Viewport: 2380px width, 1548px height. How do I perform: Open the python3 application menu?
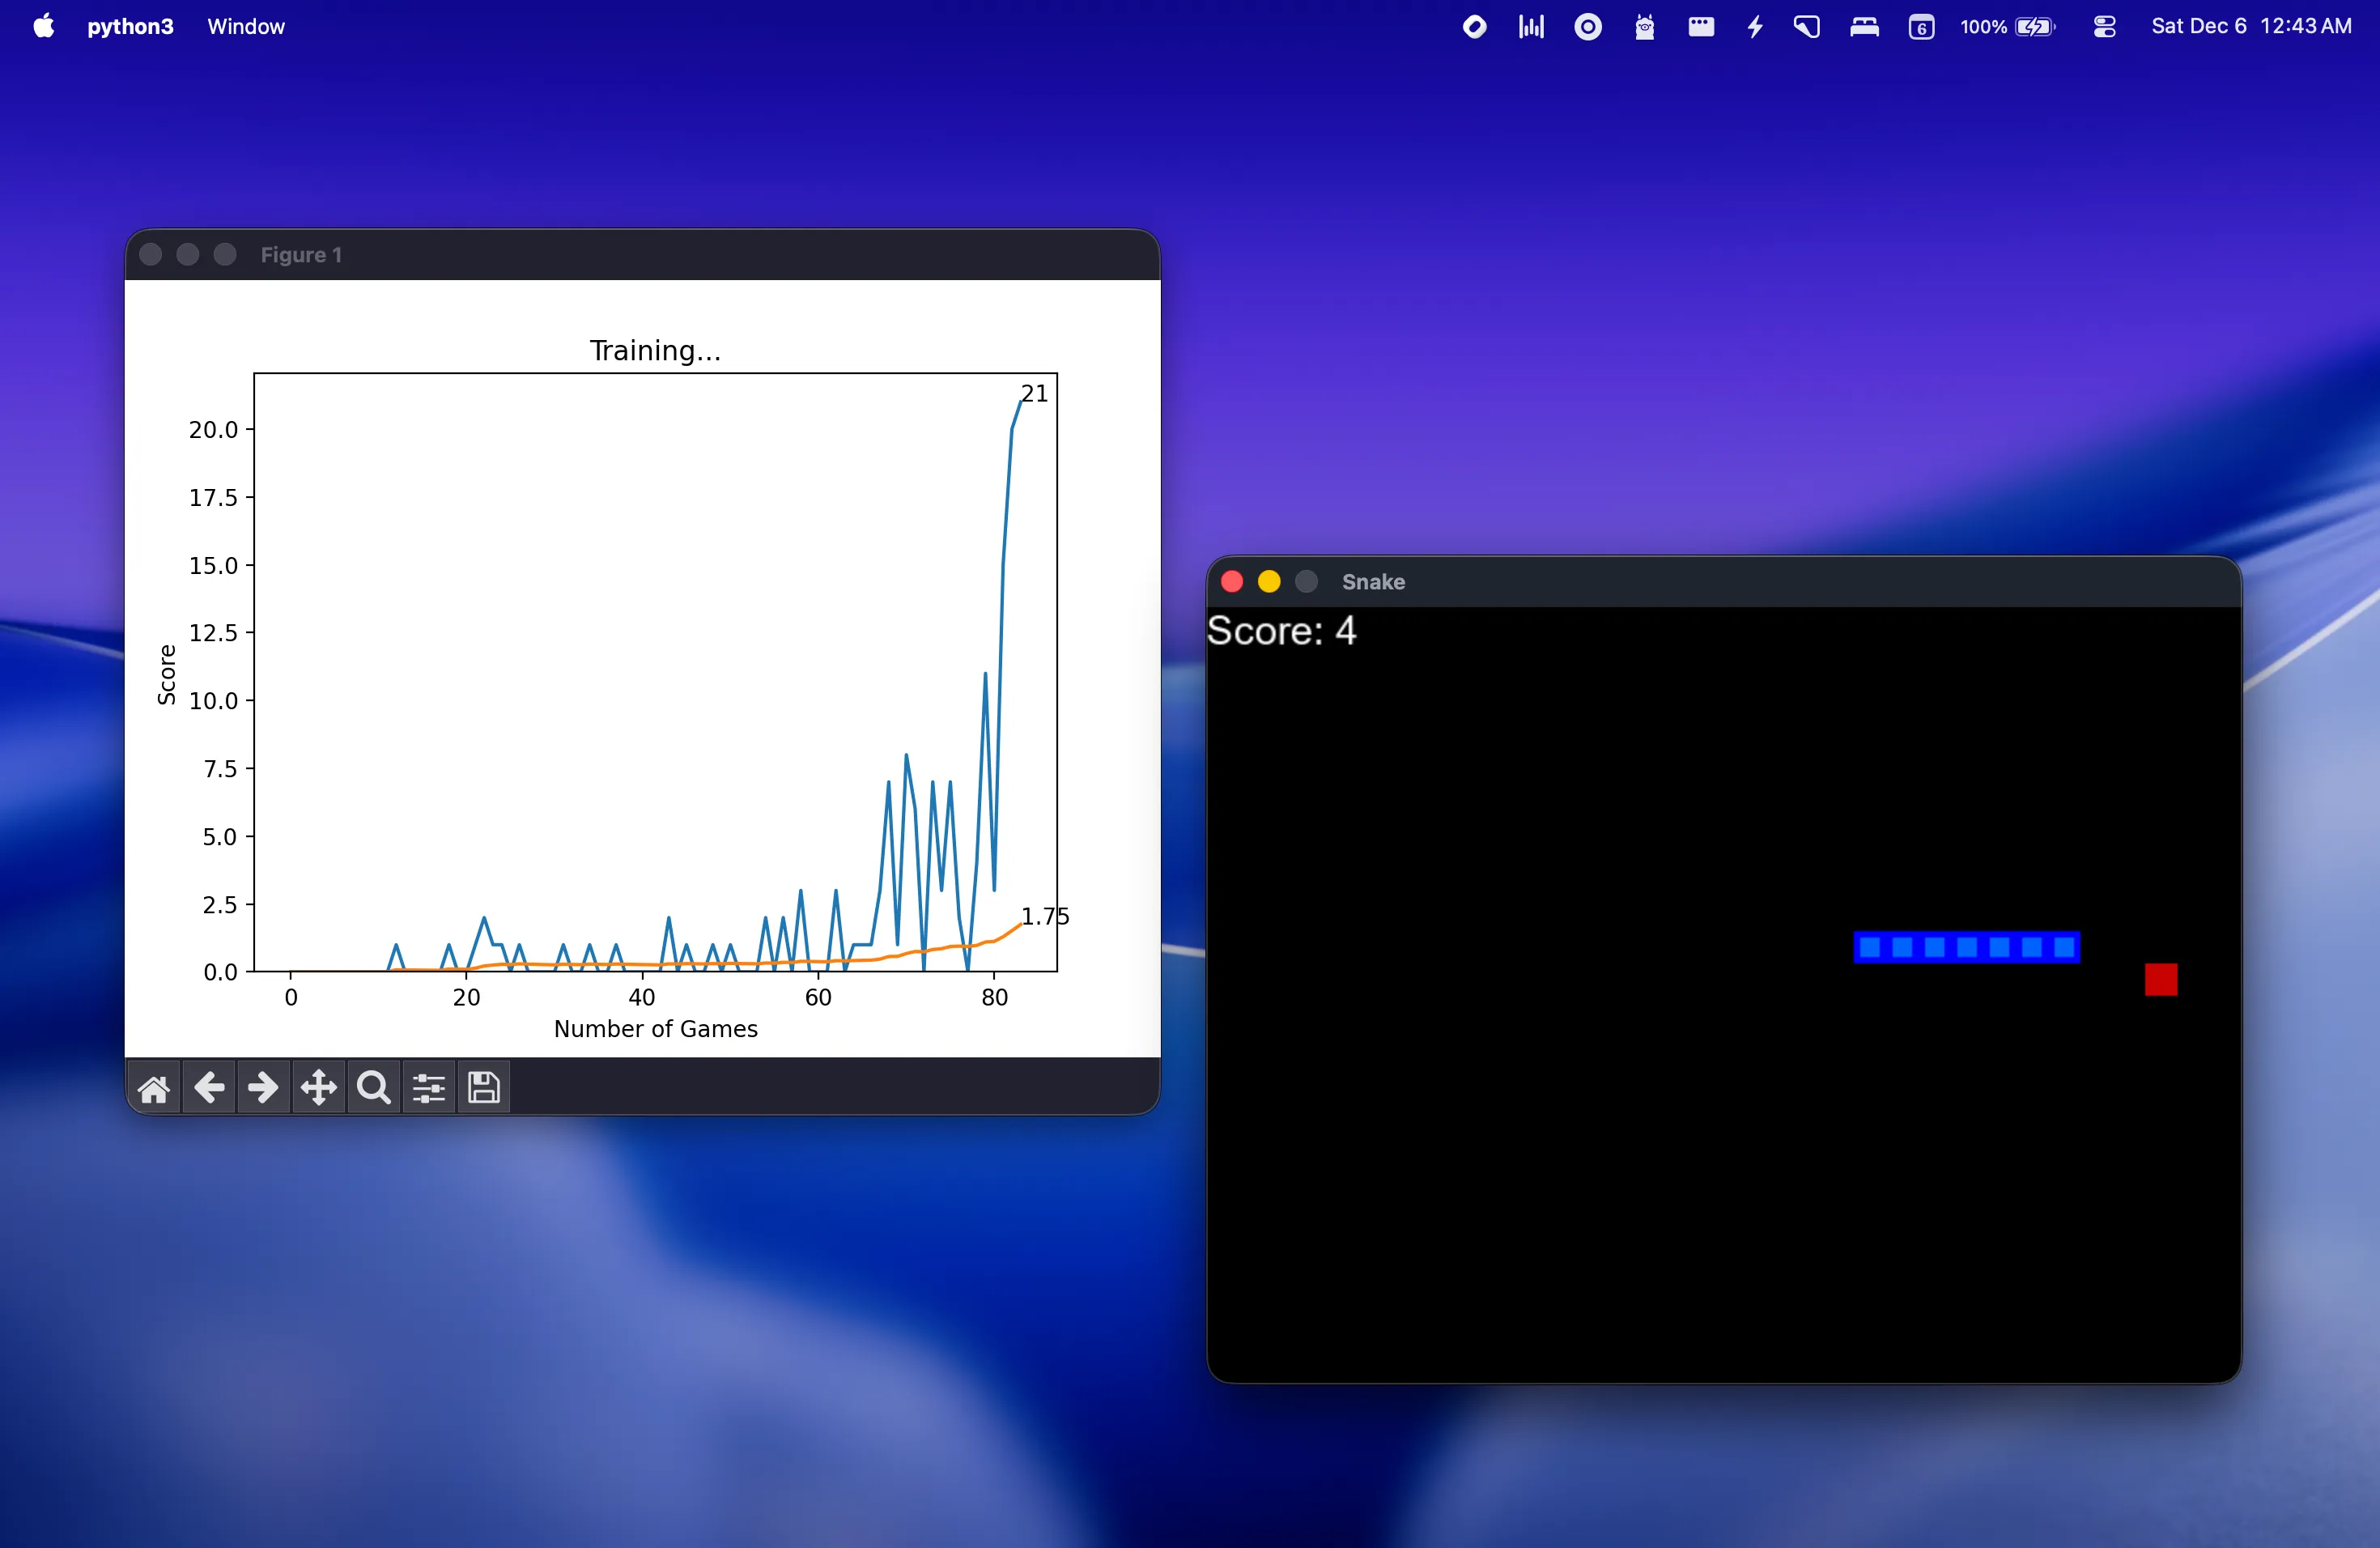pos(130,27)
